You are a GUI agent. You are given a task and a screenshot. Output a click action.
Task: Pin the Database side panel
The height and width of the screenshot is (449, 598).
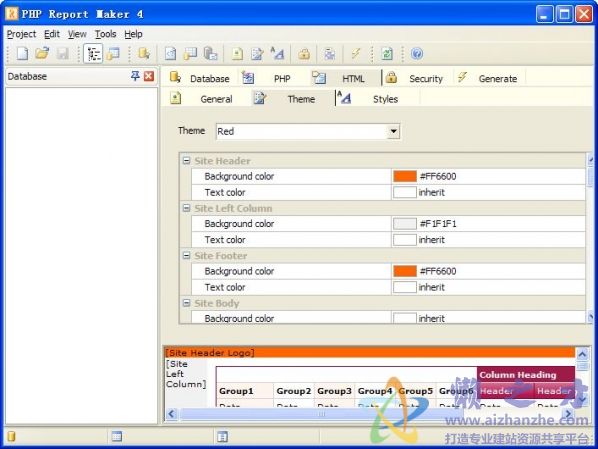pos(135,76)
